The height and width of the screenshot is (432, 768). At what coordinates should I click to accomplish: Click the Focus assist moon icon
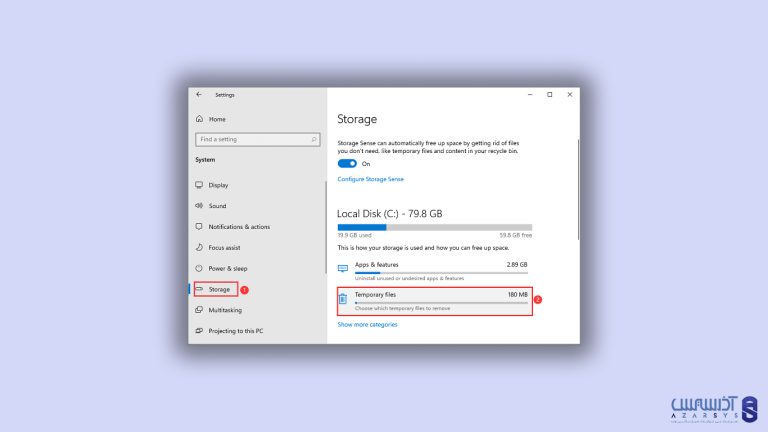coord(199,247)
